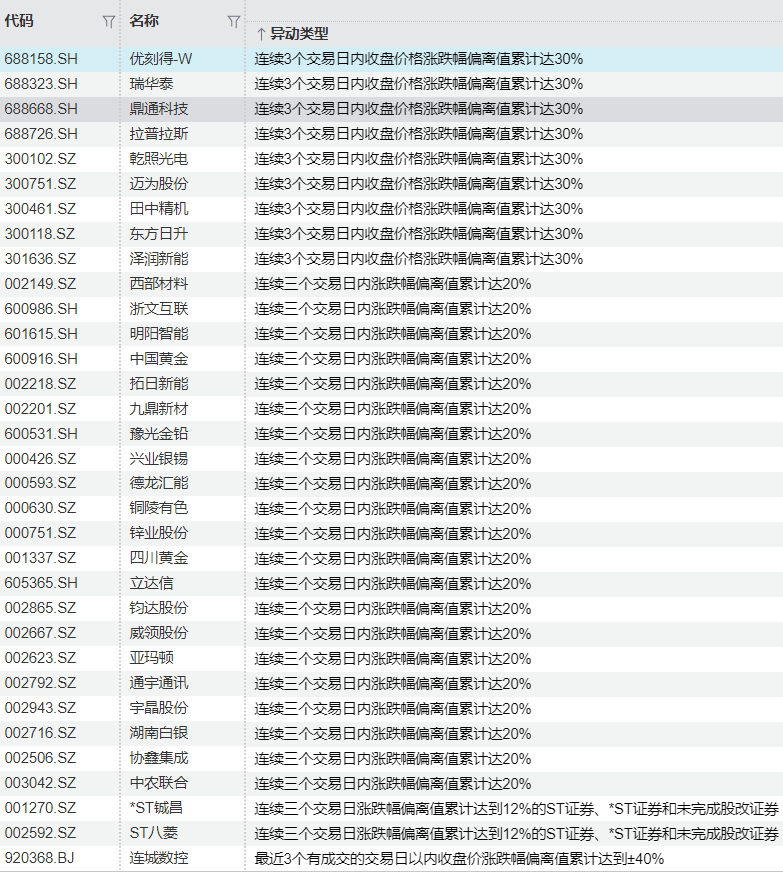The width and height of the screenshot is (783, 873).
Task: Open filter icon in 代码 column header
Action: click(108, 21)
